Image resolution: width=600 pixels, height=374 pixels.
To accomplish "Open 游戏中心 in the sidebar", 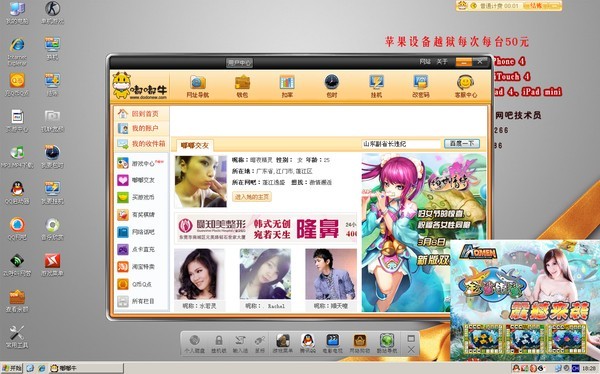I will point(140,163).
